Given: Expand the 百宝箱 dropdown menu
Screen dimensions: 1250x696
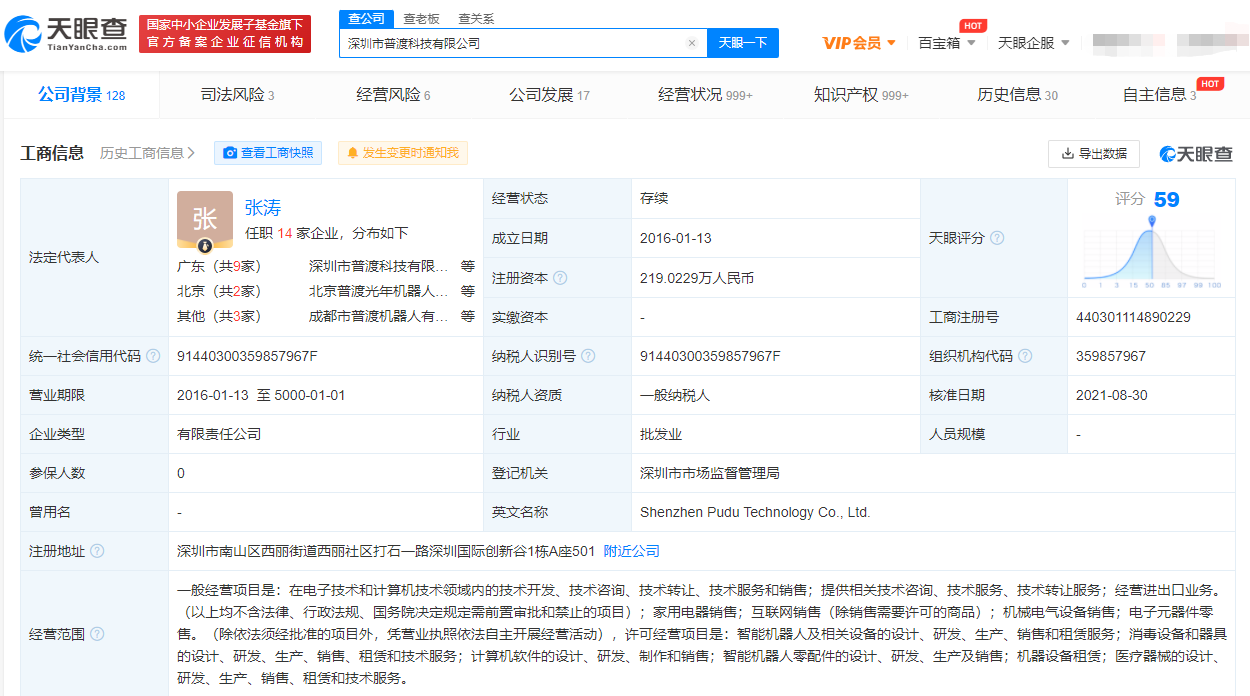Looking at the screenshot, I should point(947,43).
